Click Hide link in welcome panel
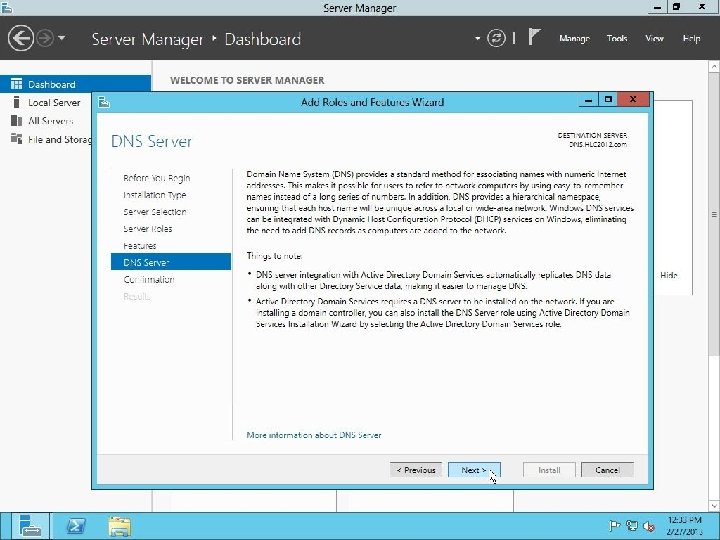 [669, 275]
